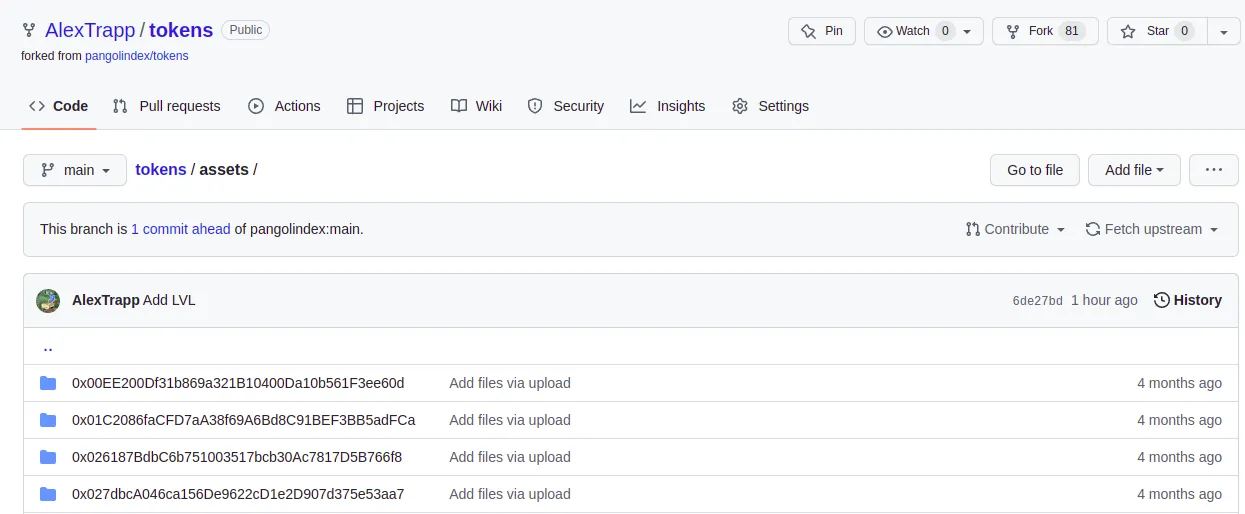Switch to the Code tab
Viewport: 1245px width, 514px height.
59,106
